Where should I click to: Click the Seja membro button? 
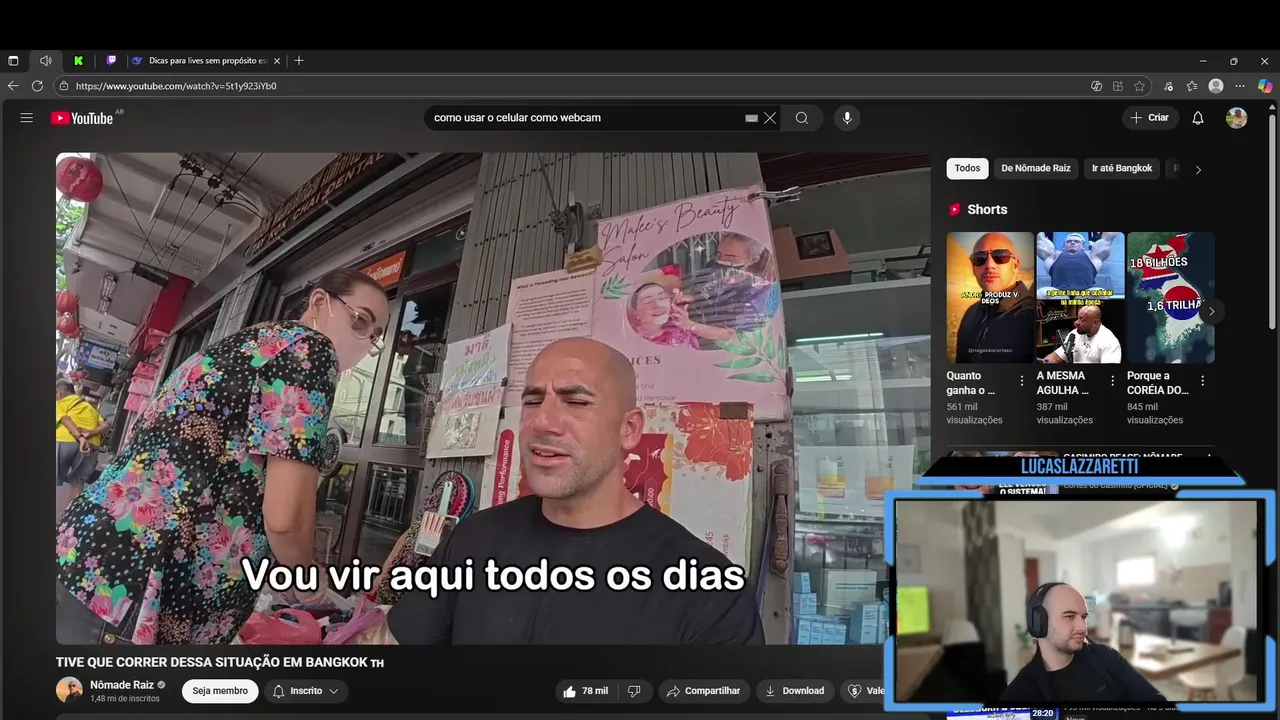[220, 691]
